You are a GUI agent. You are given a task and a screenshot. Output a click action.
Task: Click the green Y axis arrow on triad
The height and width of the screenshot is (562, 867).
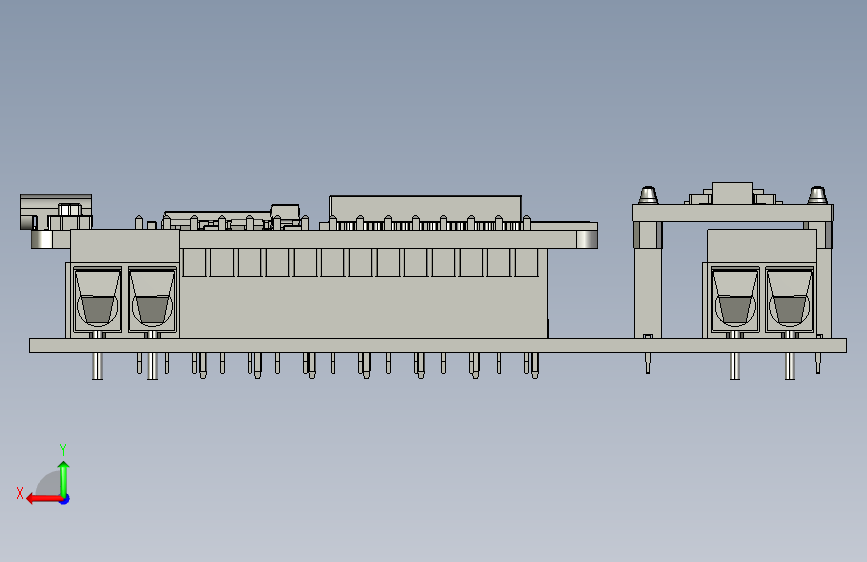[64, 480]
